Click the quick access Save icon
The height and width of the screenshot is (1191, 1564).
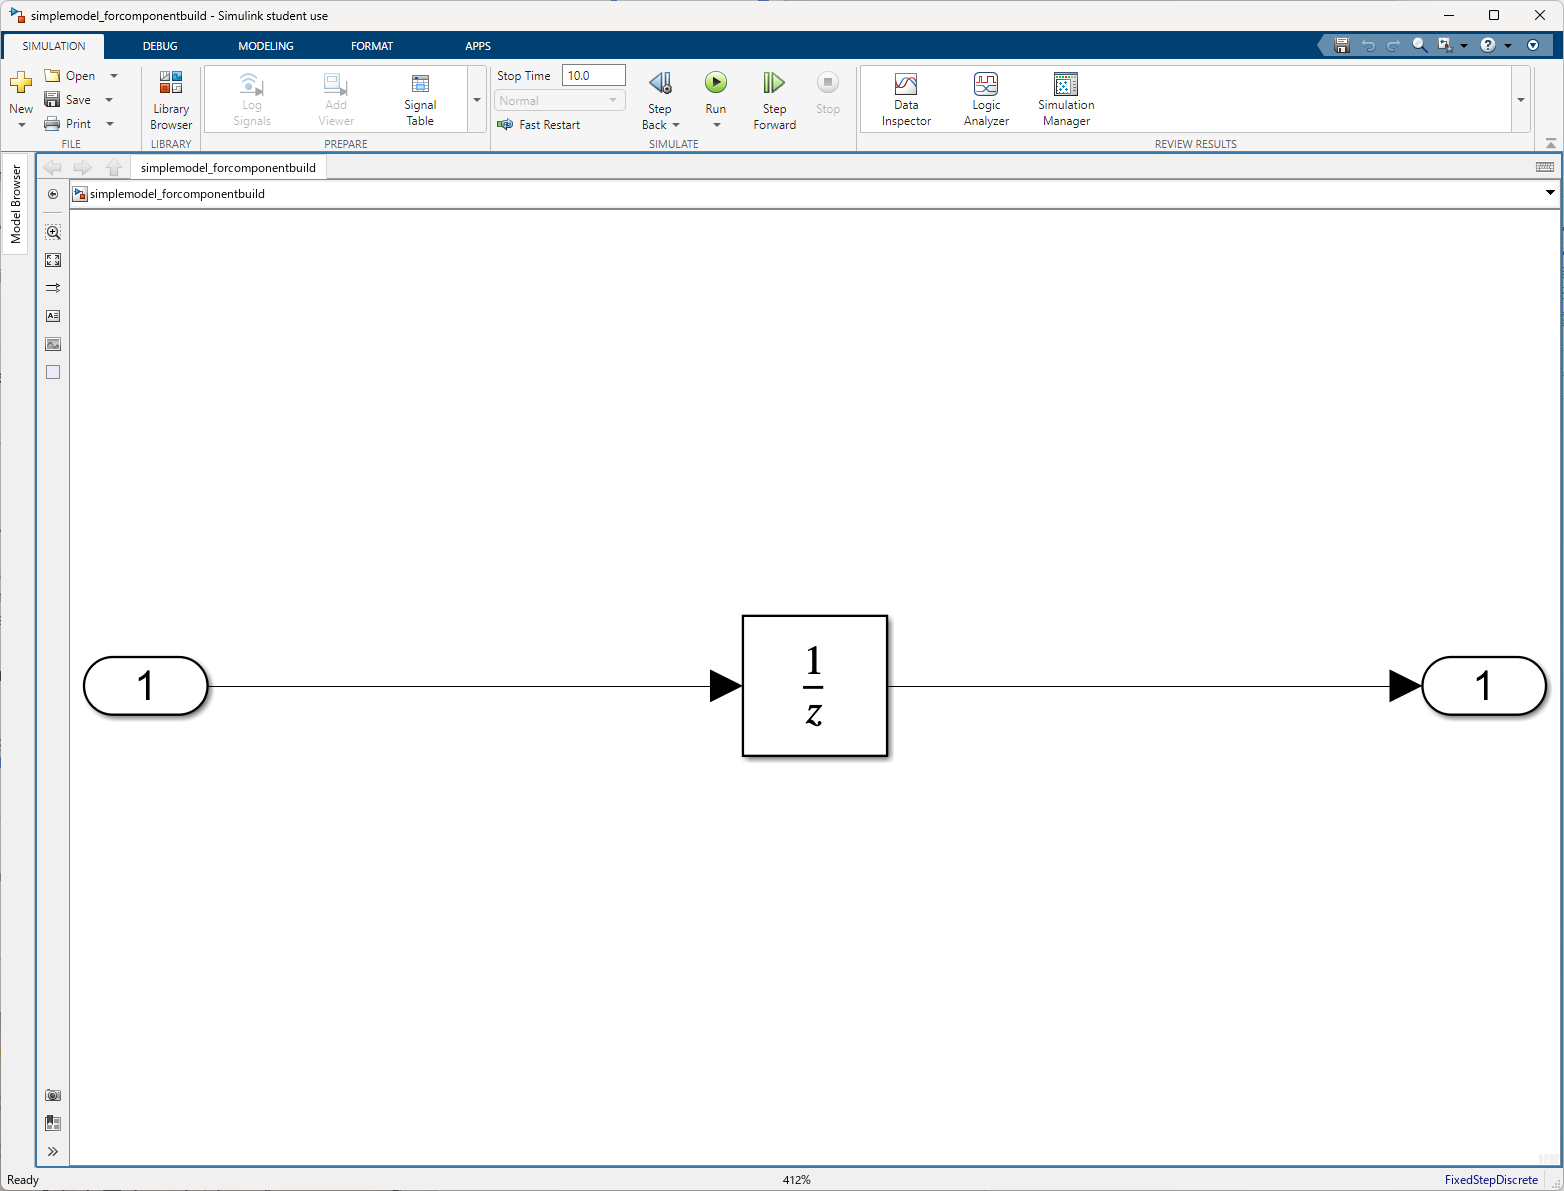click(1342, 45)
